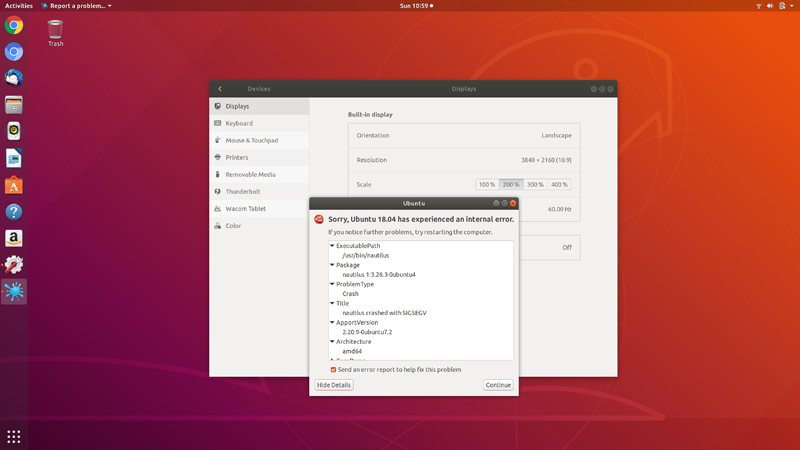Select Color in Devices sidebar
Screen dimensions: 800x450
click(x=259, y=226)
